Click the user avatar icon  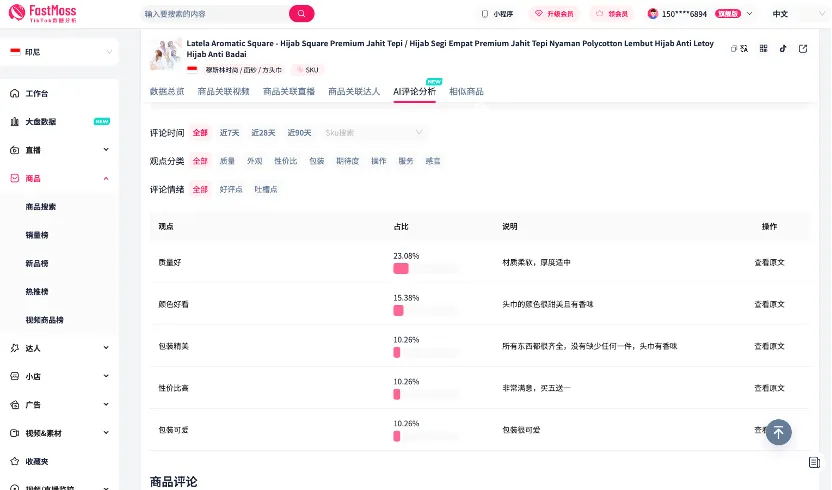[653, 14]
